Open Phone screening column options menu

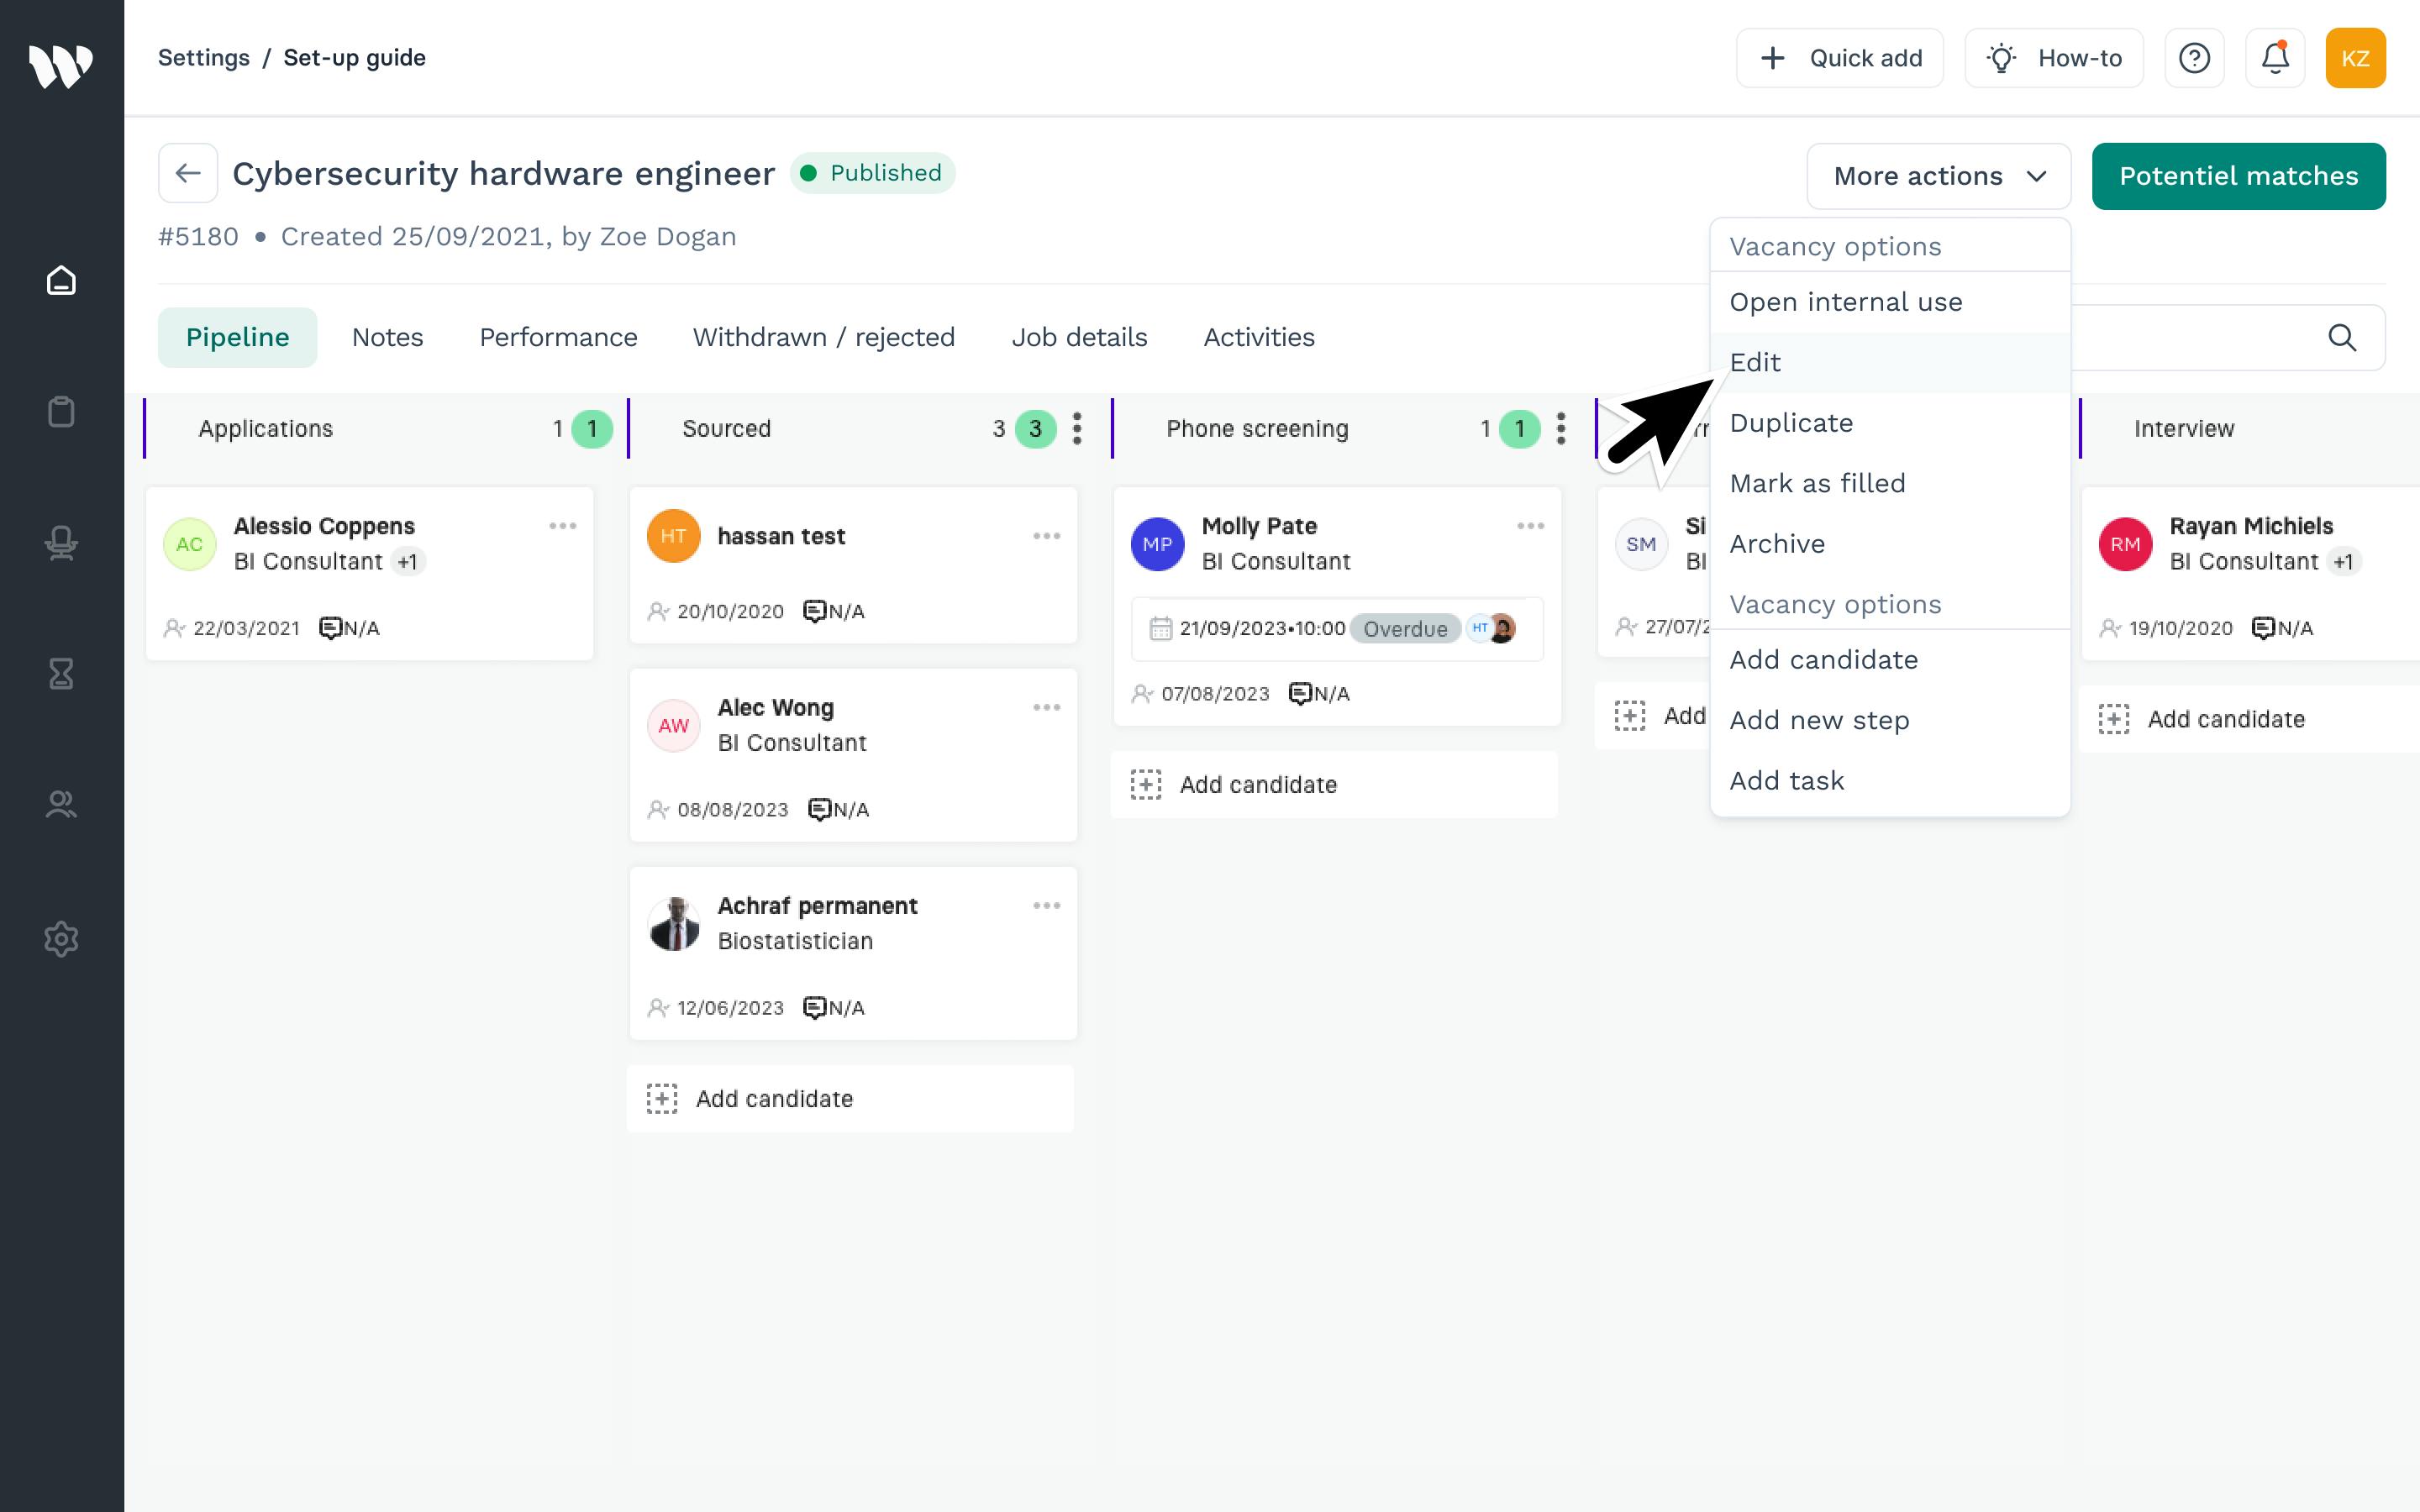[1561, 429]
